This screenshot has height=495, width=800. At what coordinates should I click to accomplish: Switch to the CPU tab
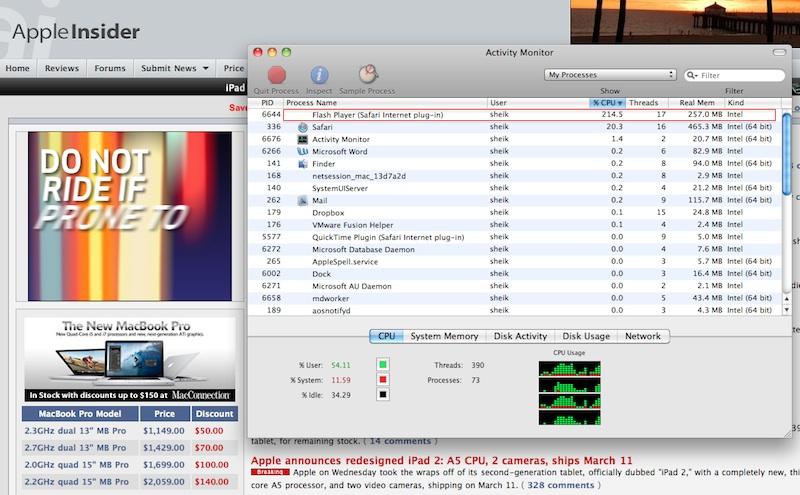[x=386, y=336]
